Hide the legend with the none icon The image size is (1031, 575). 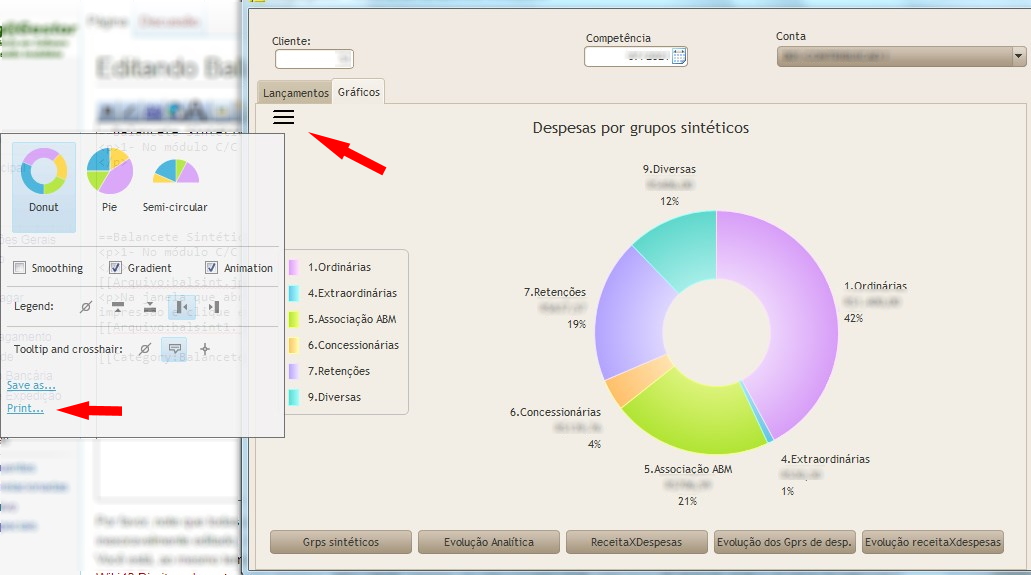86,307
